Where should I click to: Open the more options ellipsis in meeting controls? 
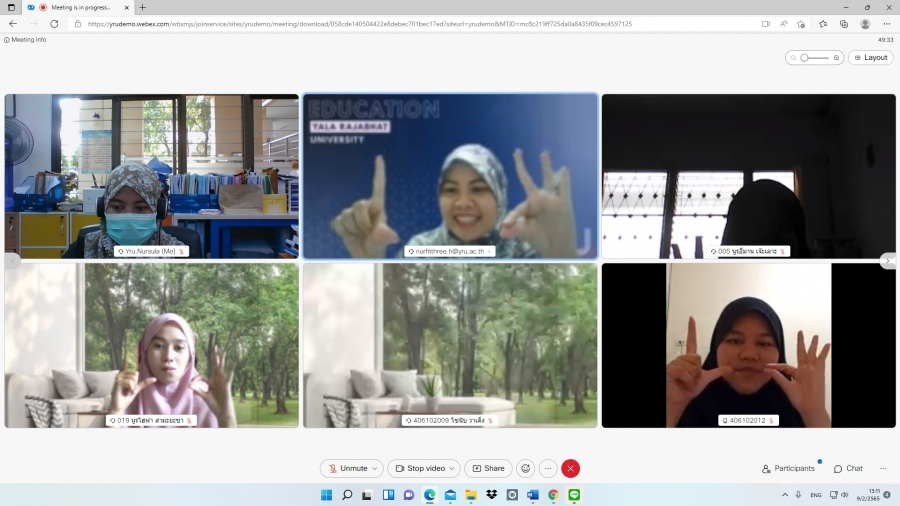548,468
